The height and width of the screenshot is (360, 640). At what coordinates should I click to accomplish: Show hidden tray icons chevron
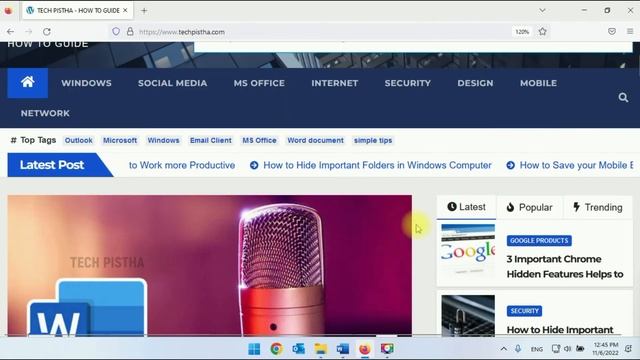point(504,349)
